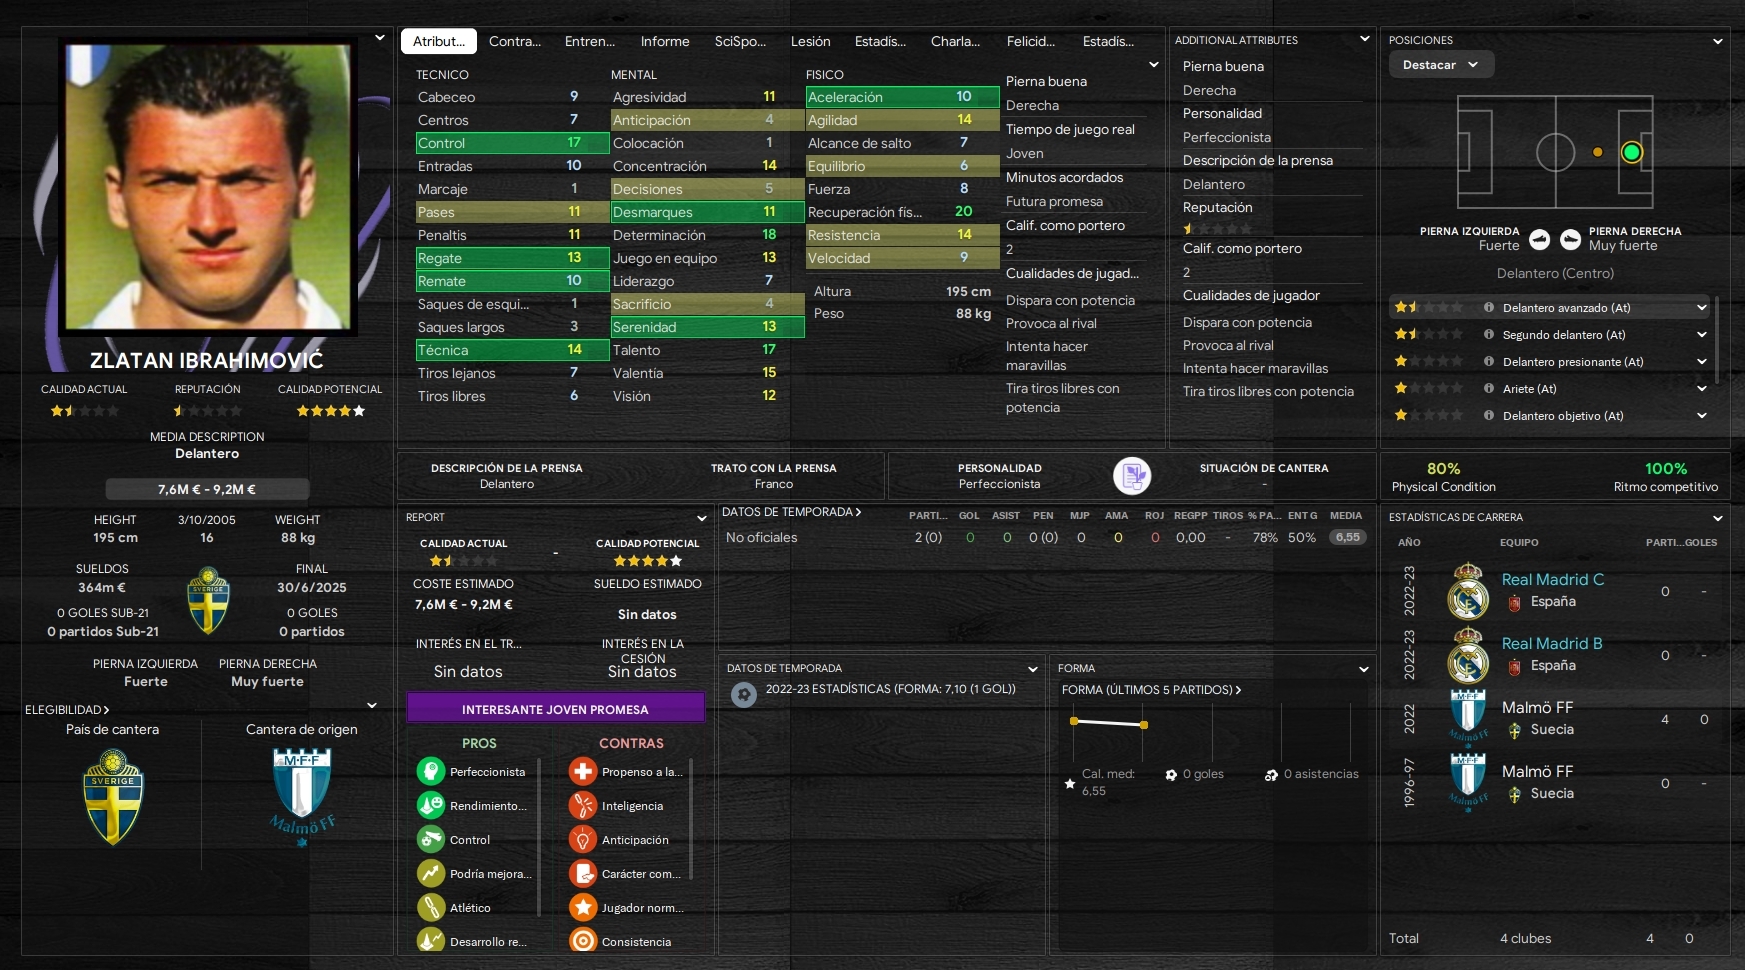Click the round Personalidad icon
This screenshot has width=1745, height=970.
coord(1132,475)
